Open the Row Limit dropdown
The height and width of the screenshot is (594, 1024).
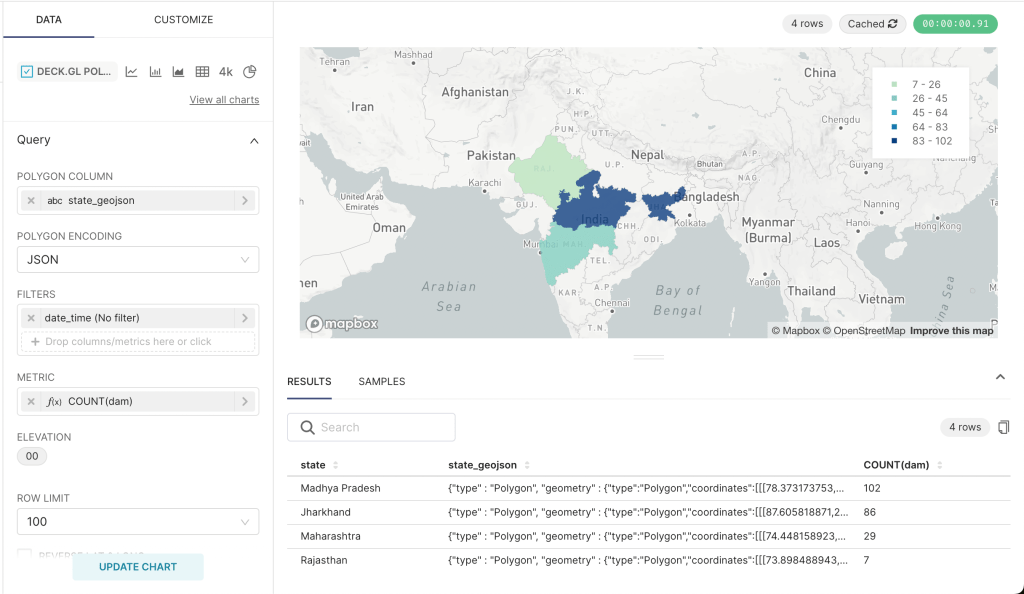(x=138, y=522)
